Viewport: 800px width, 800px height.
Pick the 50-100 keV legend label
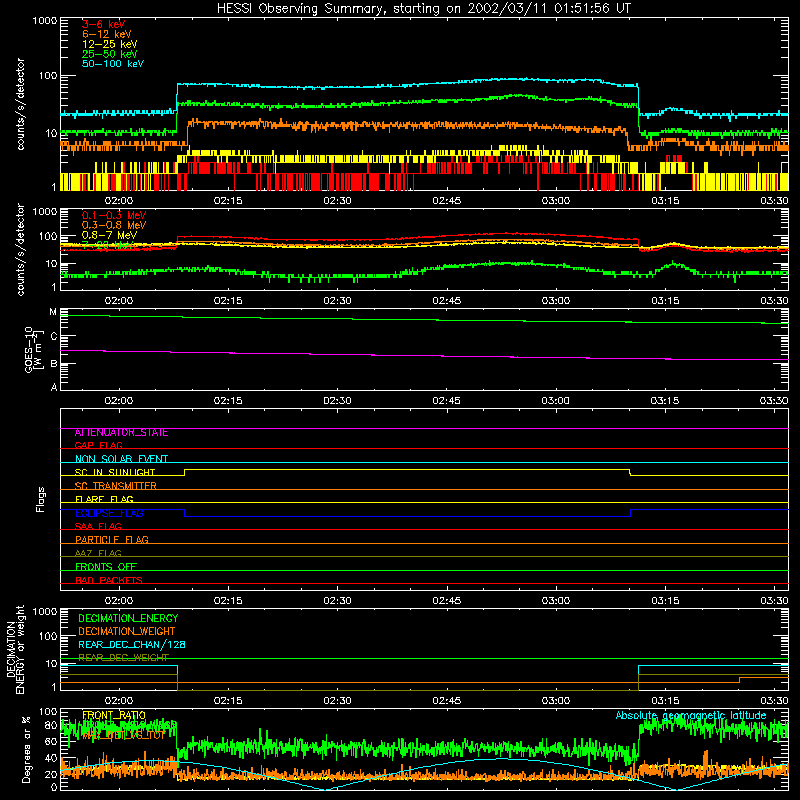pyautogui.click(x=113, y=64)
